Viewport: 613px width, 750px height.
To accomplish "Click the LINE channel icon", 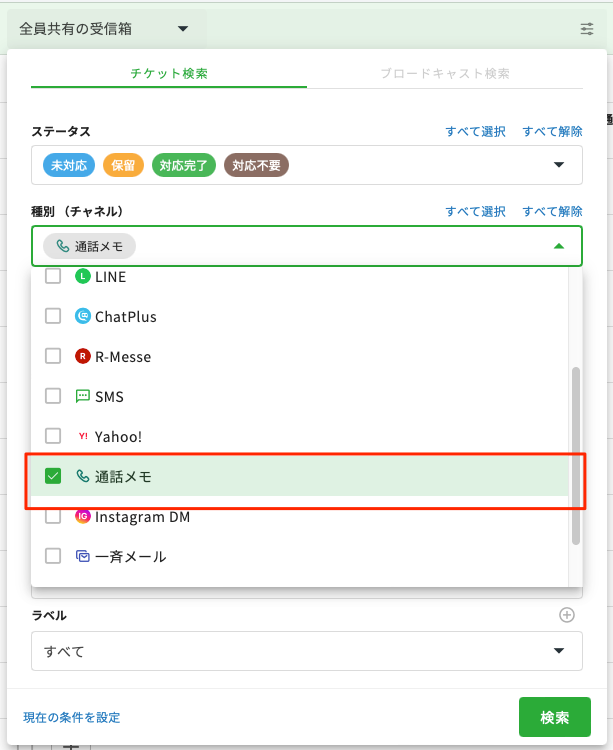I will point(83,277).
